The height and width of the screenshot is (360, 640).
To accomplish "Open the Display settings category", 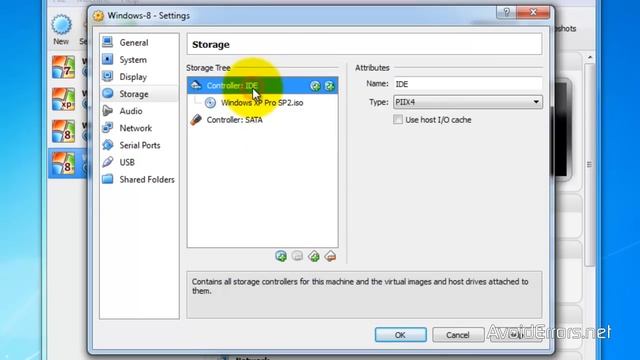I will 133,77.
